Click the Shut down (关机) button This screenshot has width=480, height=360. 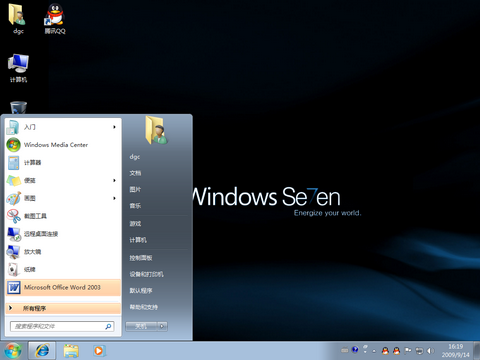pyautogui.click(x=141, y=326)
